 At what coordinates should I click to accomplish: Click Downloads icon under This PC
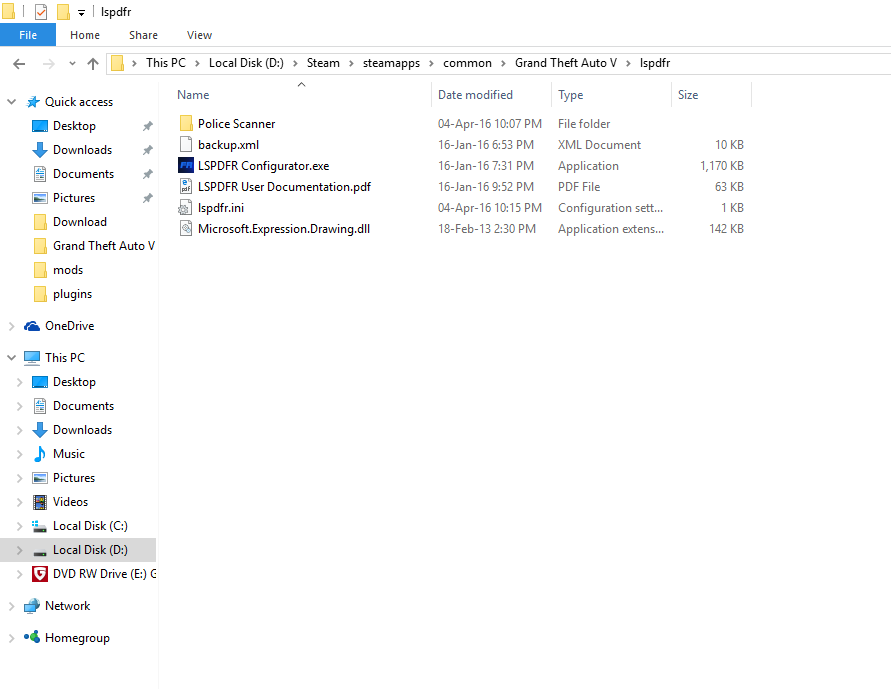40,430
